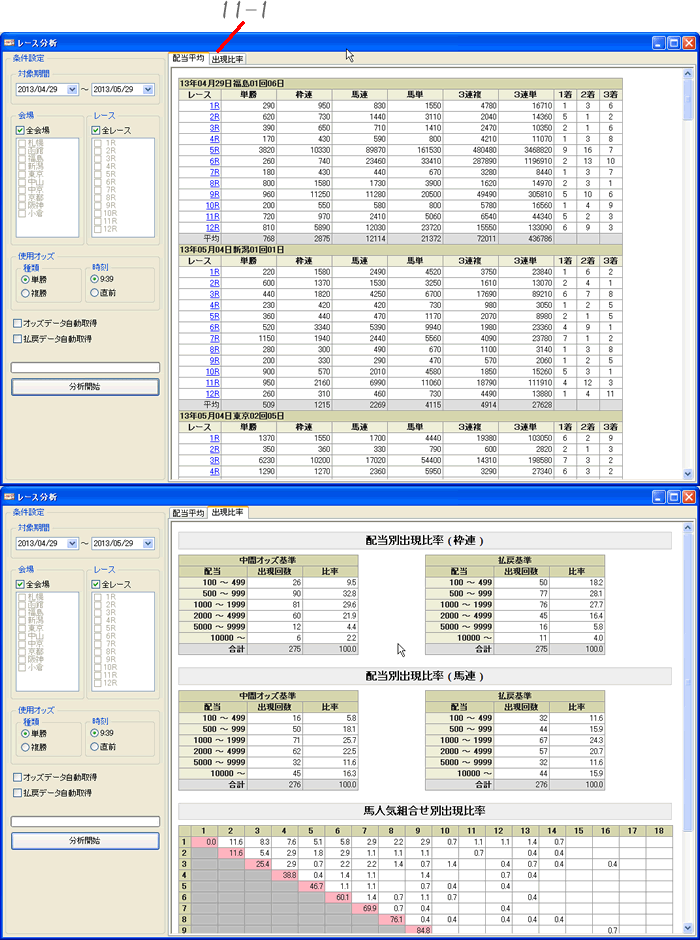Uncheck 全会場 in the upper window
Screen dimensions: 700x940
coord(21,130)
